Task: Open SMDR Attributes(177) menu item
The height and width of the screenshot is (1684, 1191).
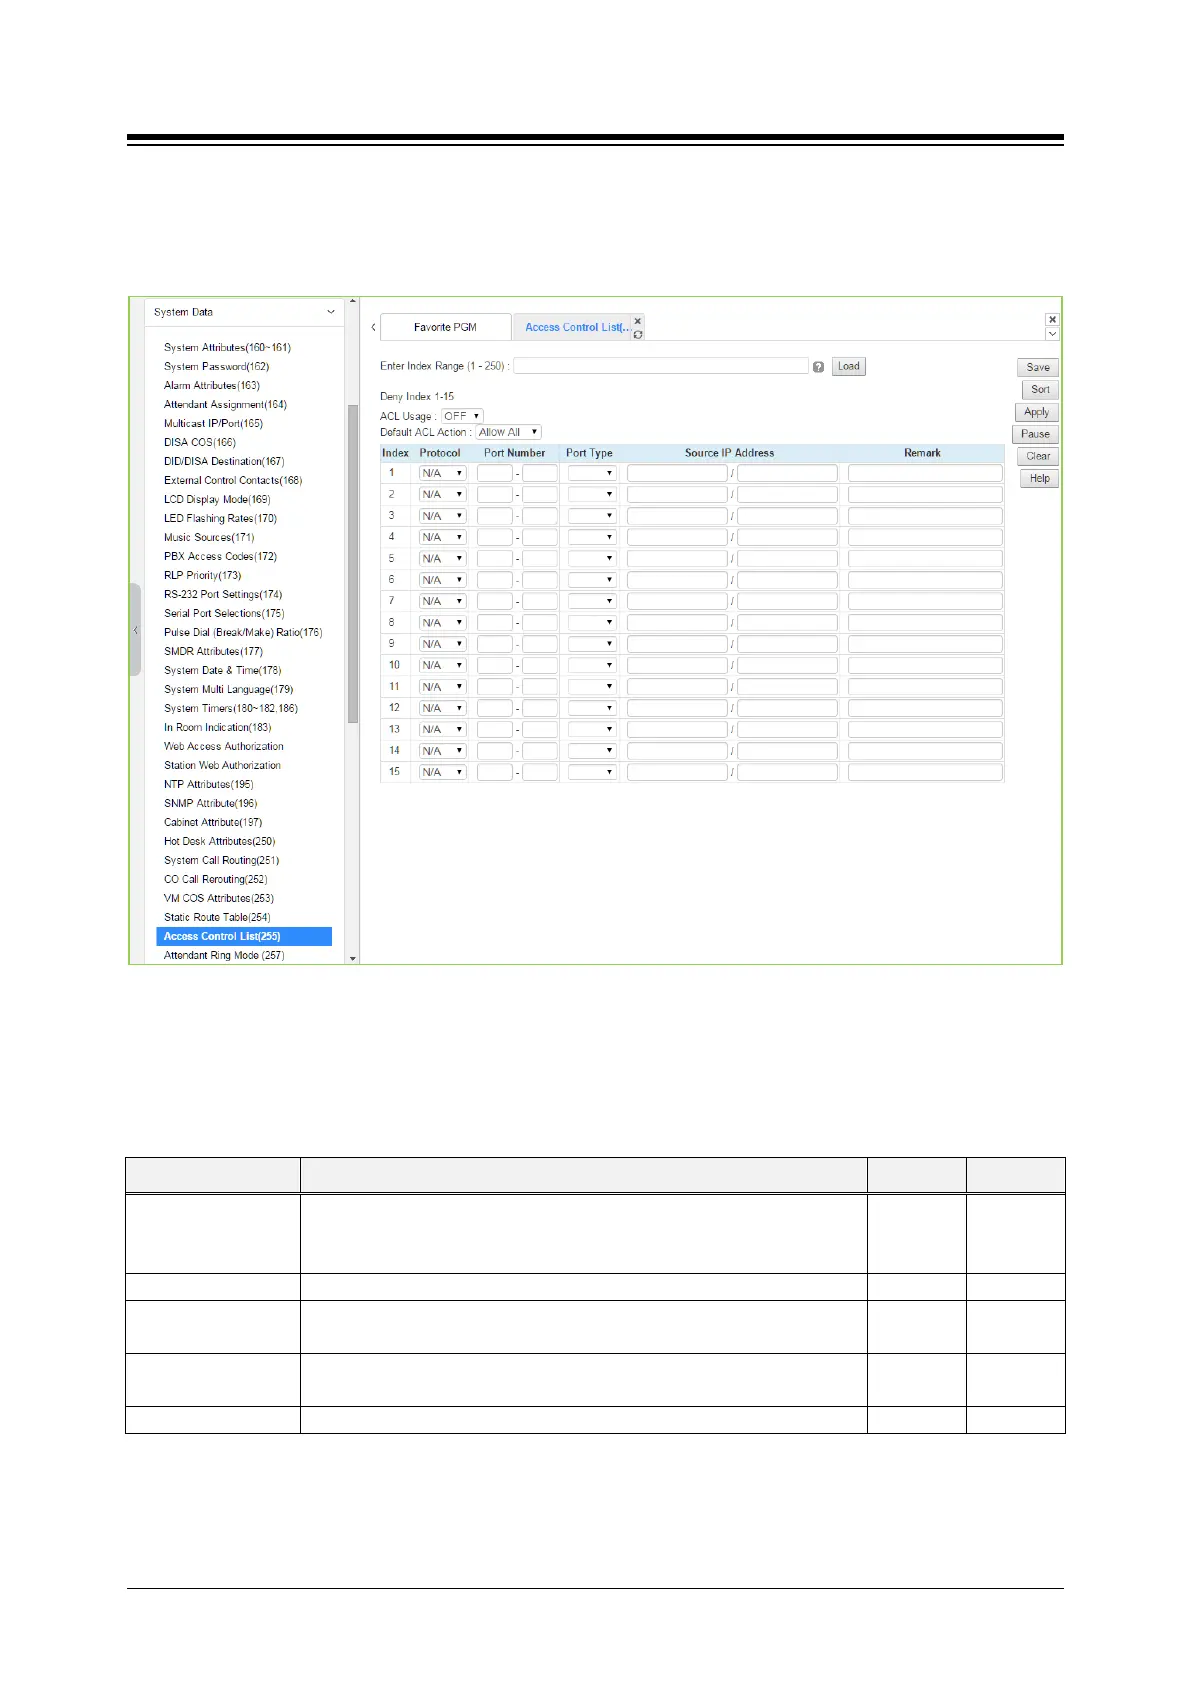Action: tap(213, 651)
